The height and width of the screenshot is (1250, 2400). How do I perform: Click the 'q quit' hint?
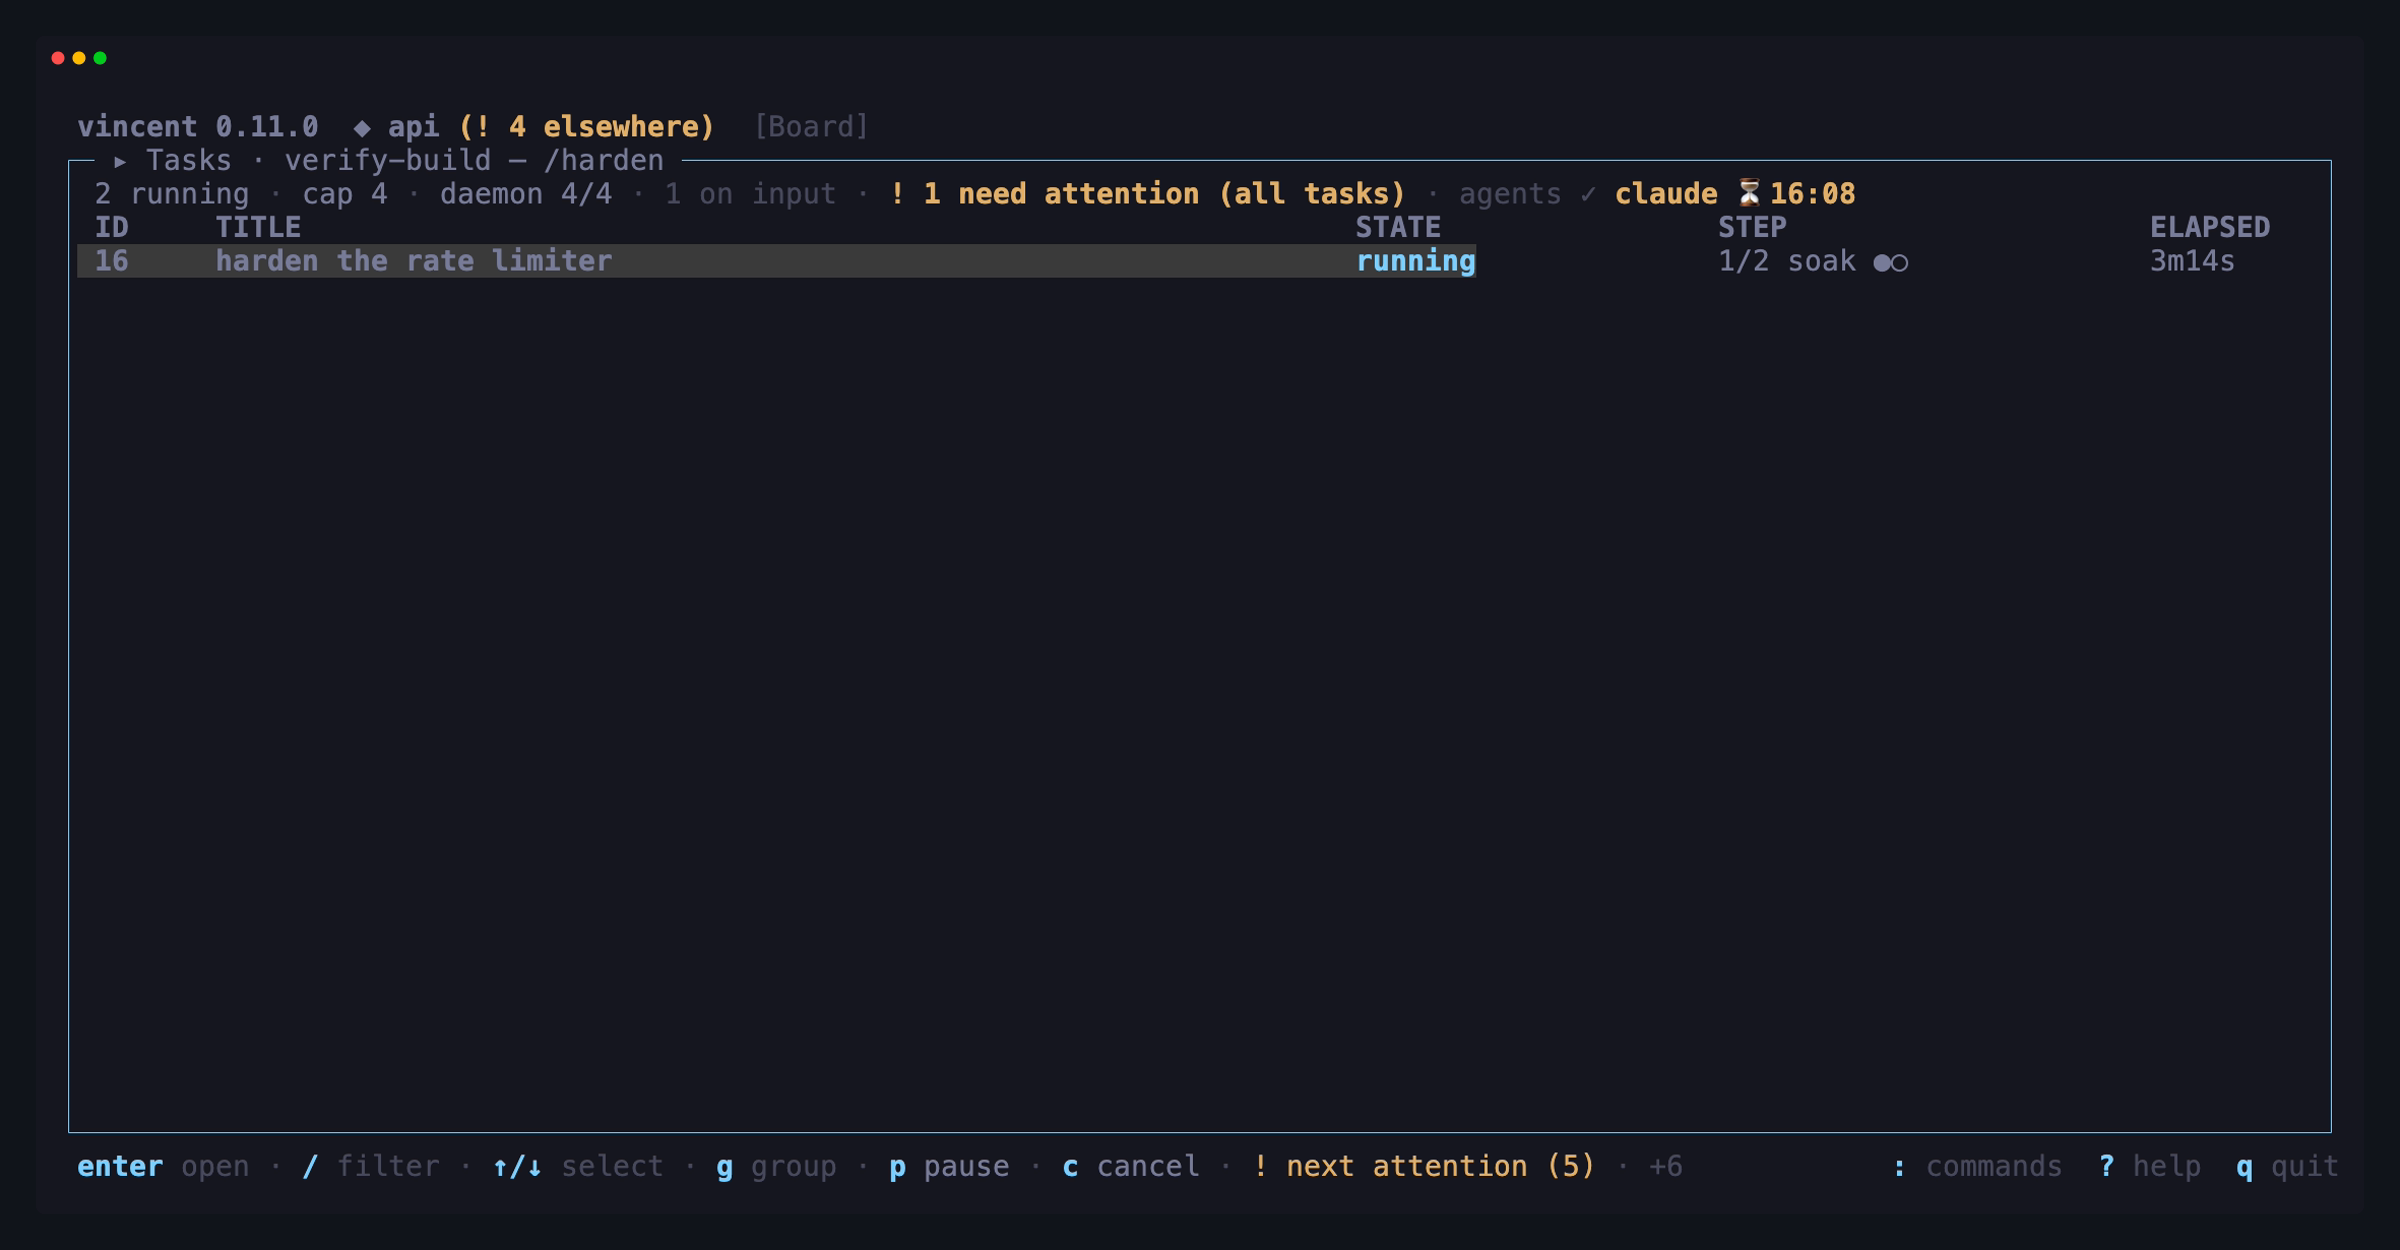click(2288, 1166)
